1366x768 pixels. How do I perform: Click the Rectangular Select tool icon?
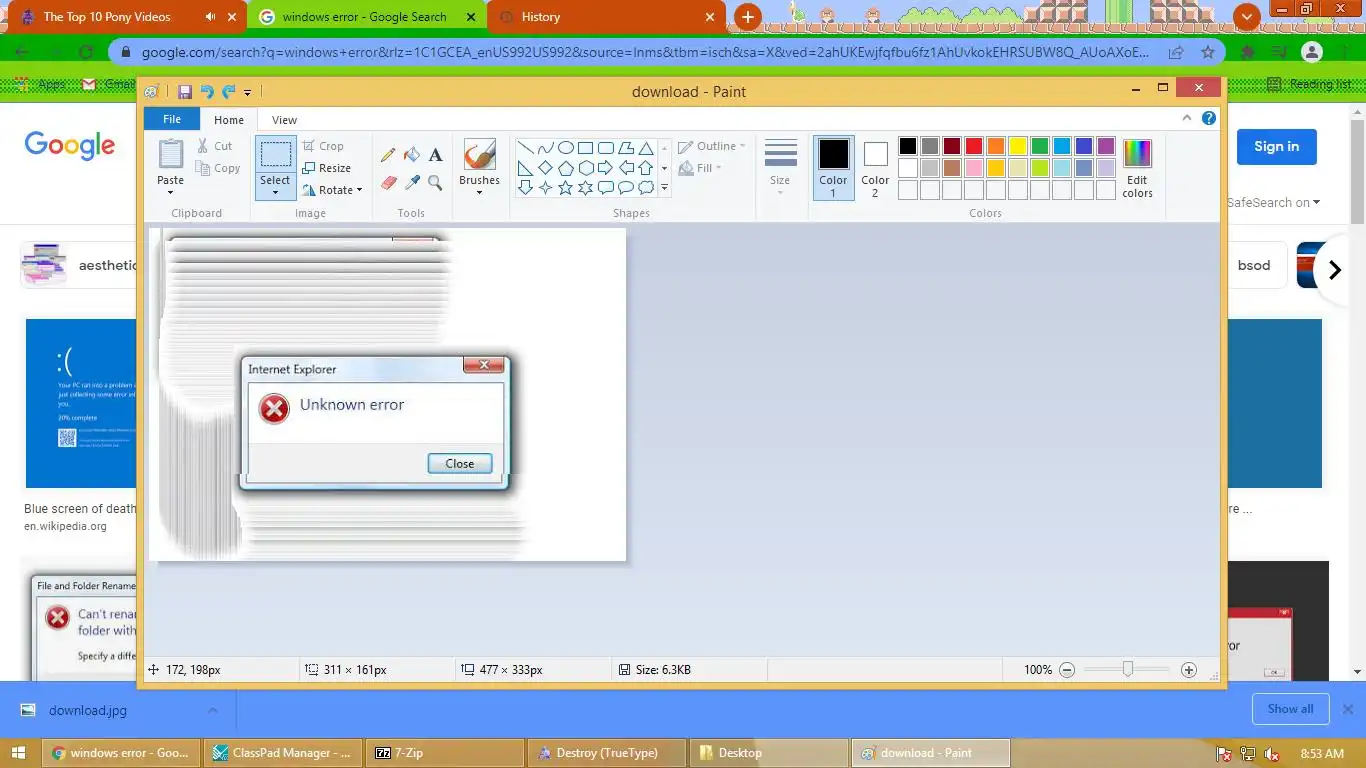(x=275, y=155)
